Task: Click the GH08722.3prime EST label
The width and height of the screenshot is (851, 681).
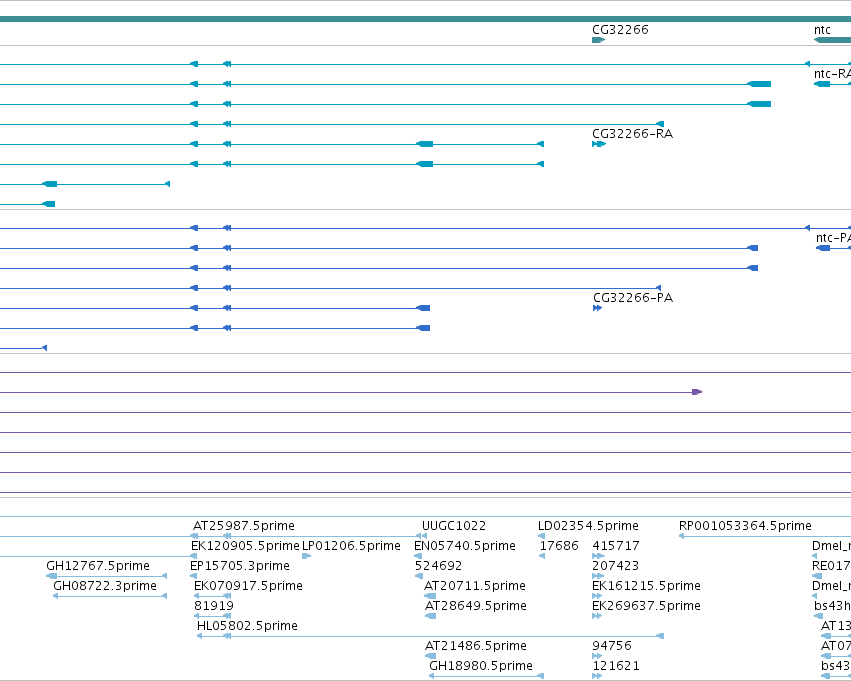Action: [105, 585]
